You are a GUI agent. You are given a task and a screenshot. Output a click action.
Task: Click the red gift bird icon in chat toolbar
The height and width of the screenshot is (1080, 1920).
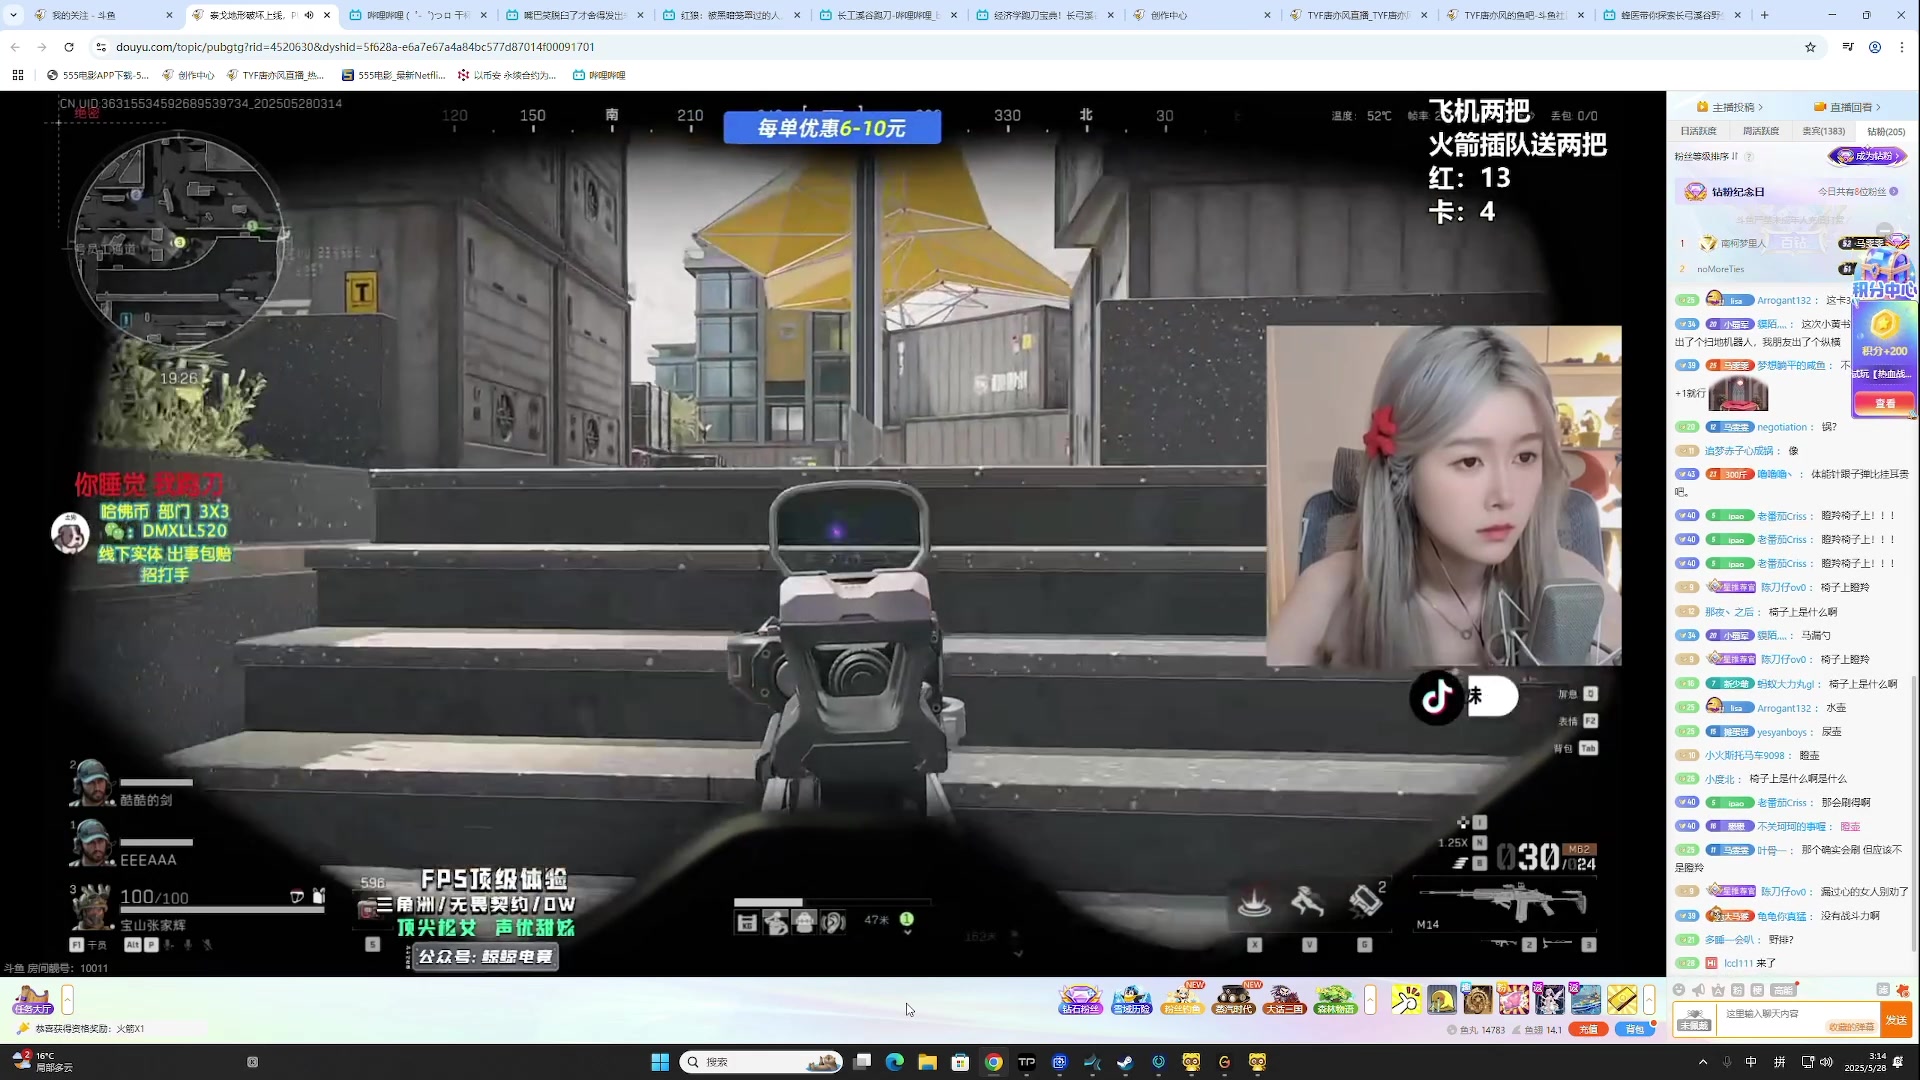coord(1902,990)
